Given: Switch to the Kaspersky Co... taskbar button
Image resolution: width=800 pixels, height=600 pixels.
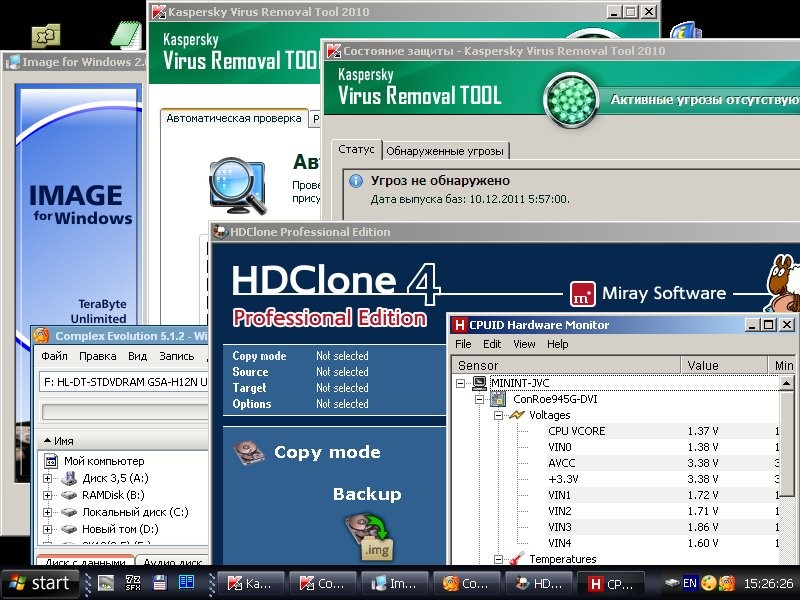Looking at the screenshot, I should point(323,583).
